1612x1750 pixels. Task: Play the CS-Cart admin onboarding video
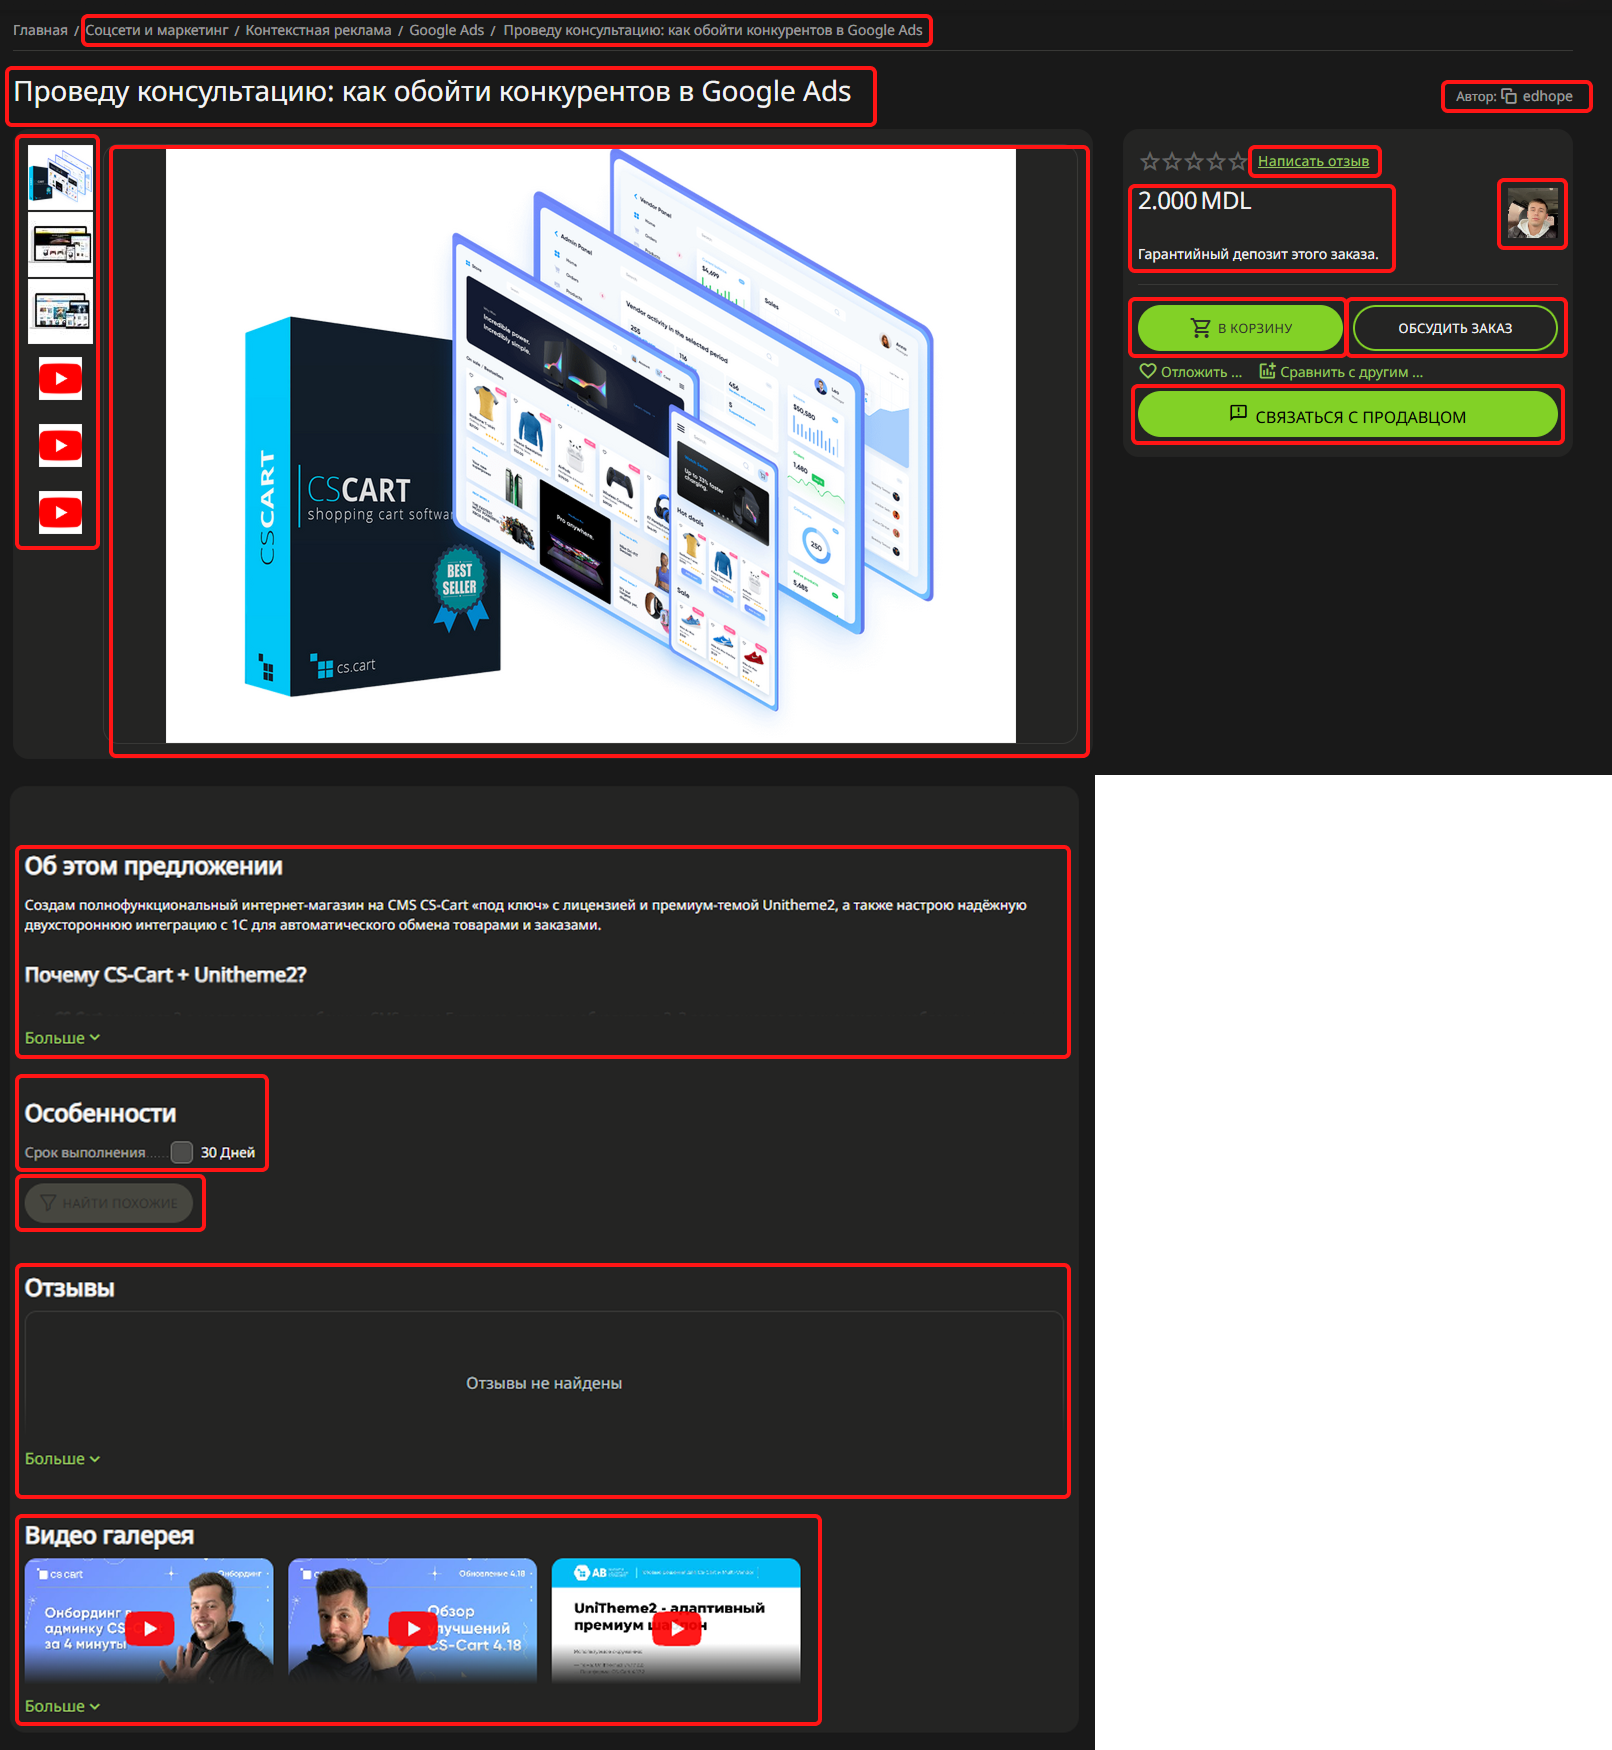click(149, 1628)
